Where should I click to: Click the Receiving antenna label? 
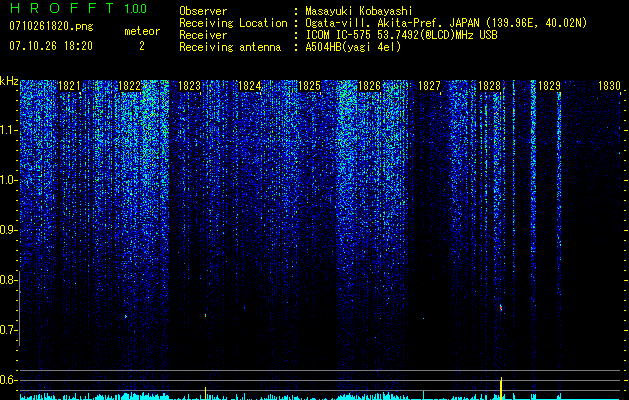point(230,47)
